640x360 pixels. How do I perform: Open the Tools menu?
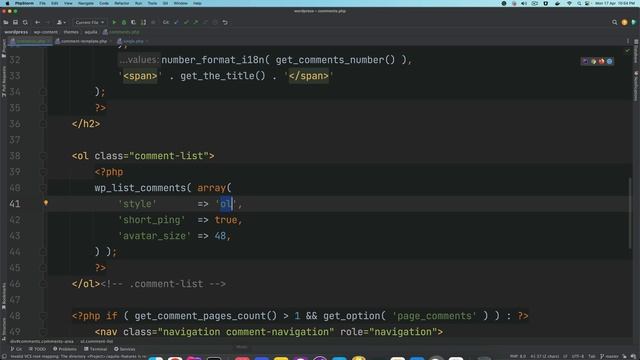coord(152,3)
